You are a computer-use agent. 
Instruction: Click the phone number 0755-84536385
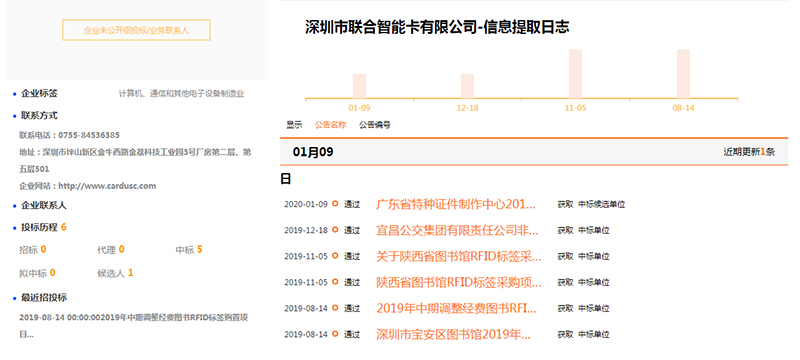point(89,135)
